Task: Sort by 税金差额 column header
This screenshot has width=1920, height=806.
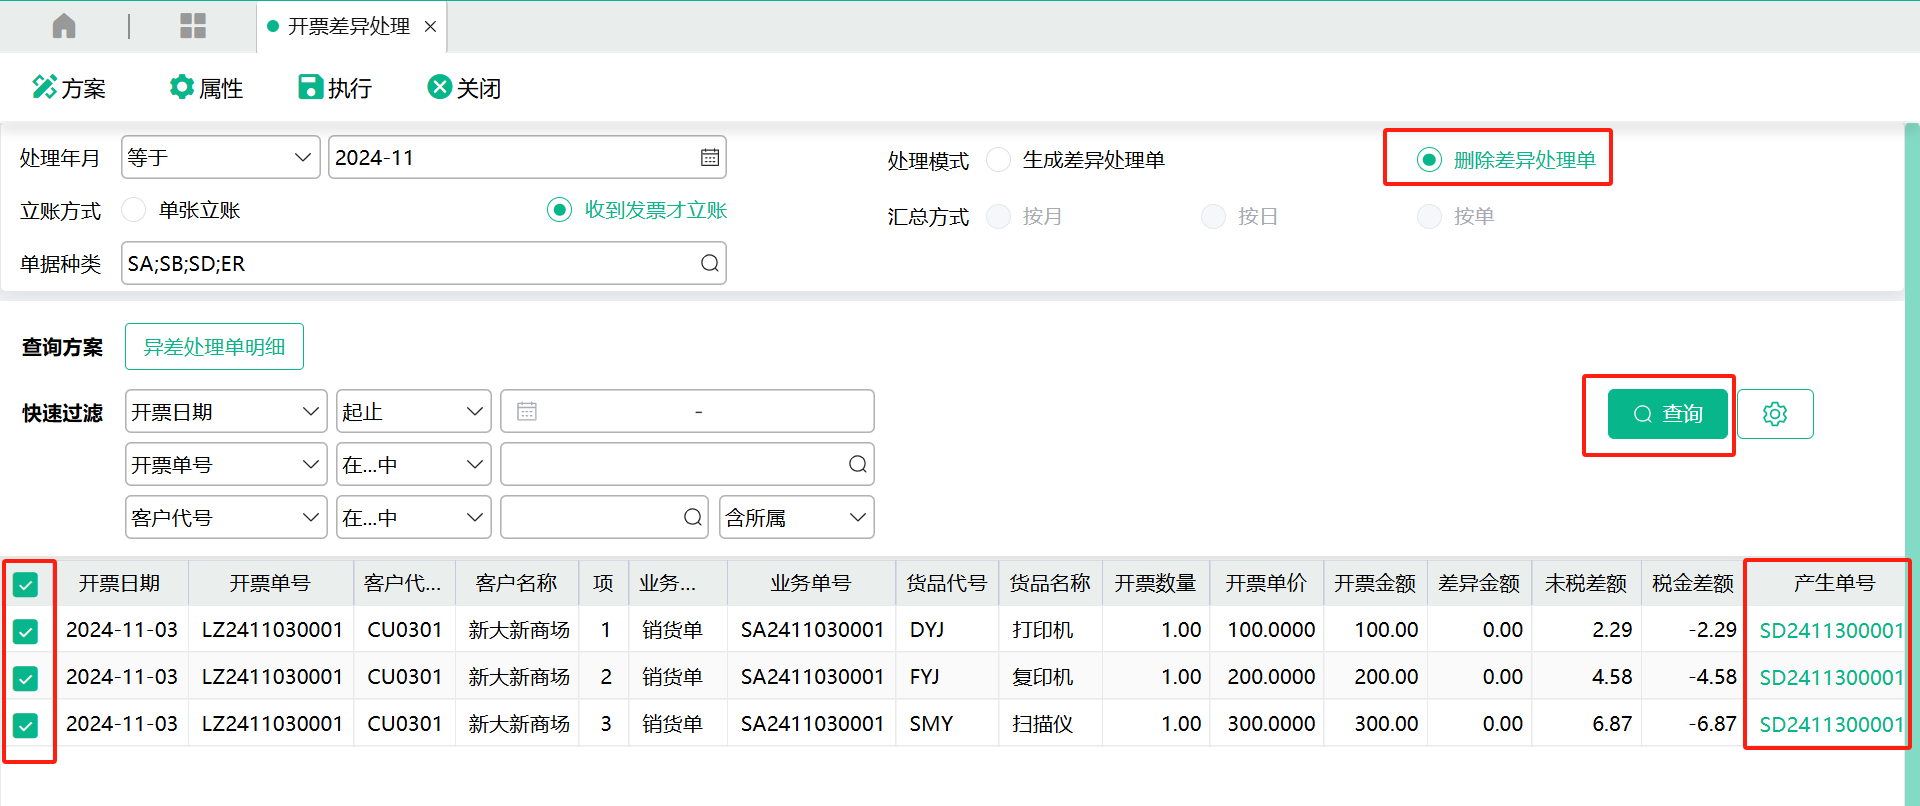Action: pos(1693,583)
